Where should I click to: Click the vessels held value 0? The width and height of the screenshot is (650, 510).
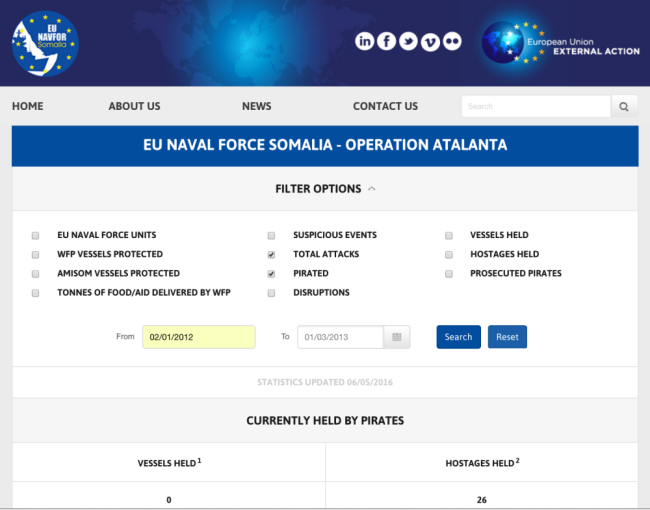169,500
